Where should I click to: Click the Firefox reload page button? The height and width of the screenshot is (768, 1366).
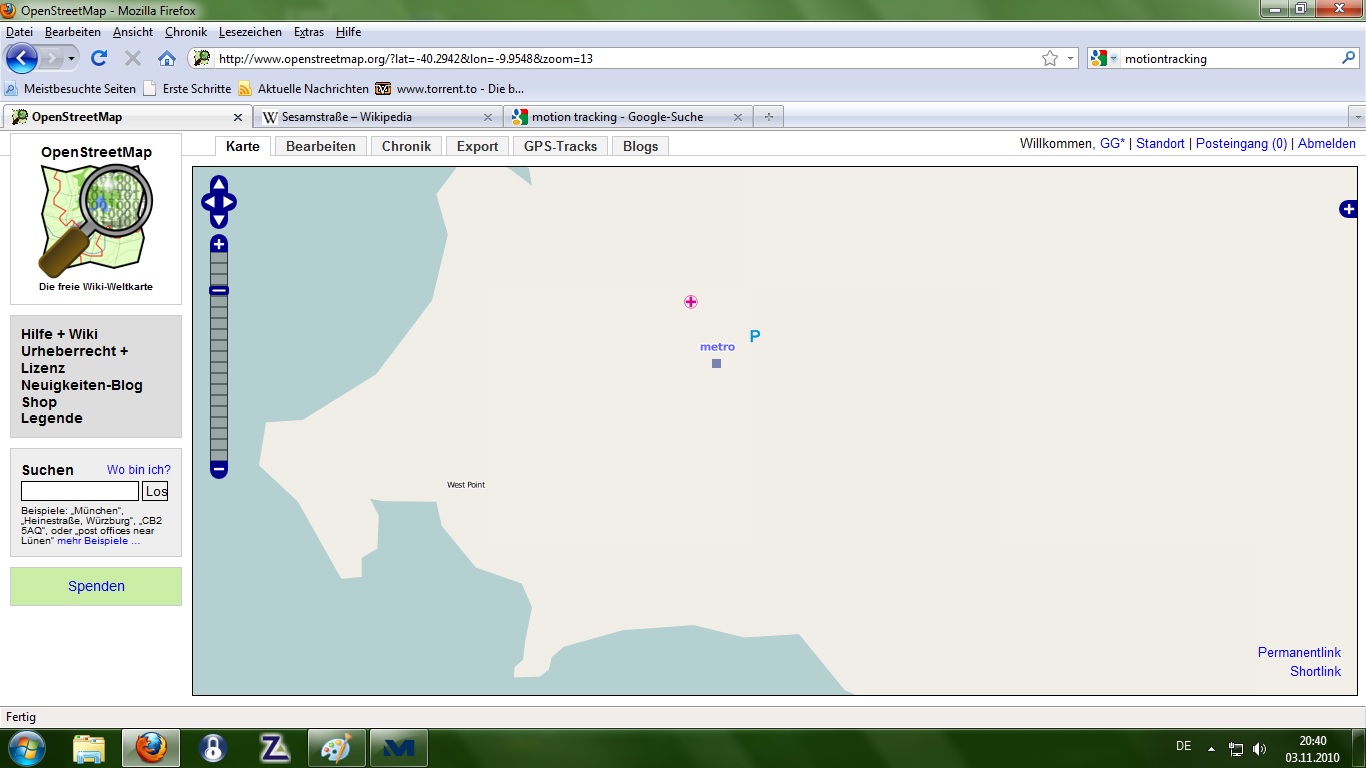(x=99, y=58)
